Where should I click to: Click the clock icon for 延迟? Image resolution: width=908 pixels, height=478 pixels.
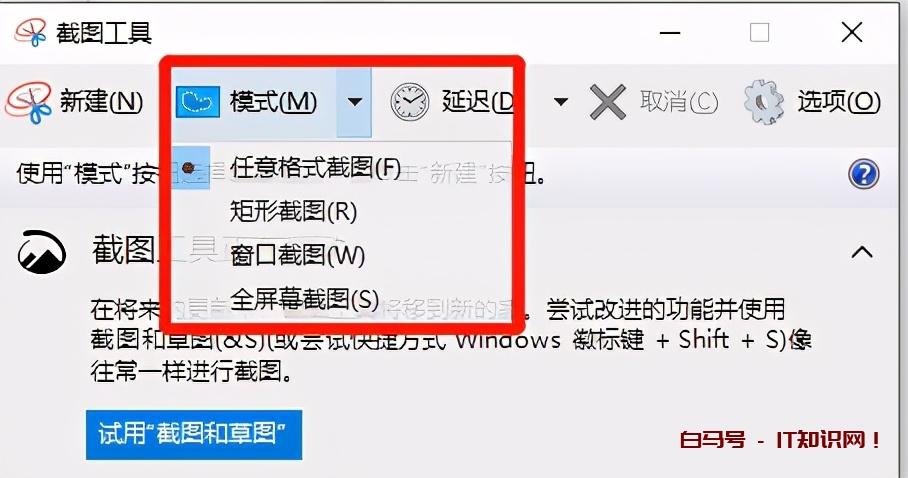coord(409,102)
